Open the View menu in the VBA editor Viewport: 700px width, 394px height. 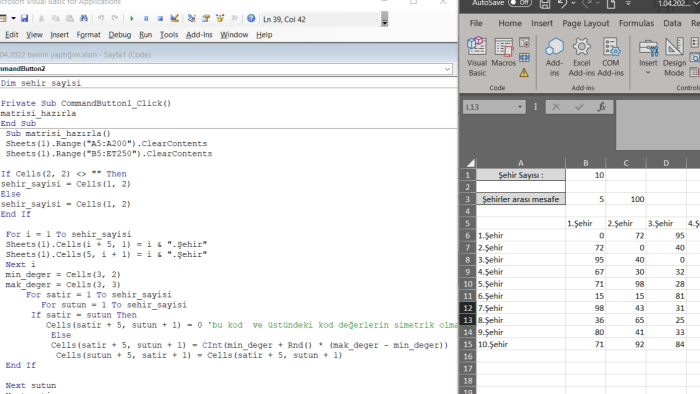click(x=34, y=34)
